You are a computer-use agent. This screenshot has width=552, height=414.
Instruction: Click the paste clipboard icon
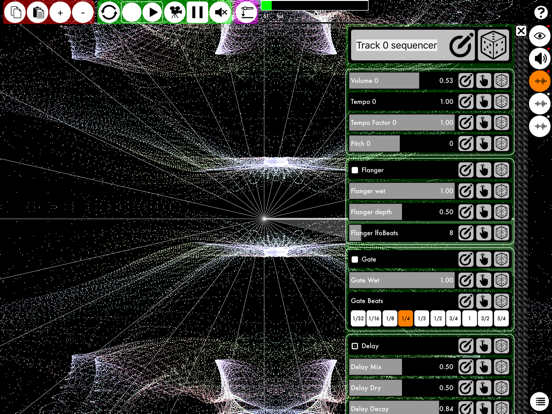(x=38, y=12)
